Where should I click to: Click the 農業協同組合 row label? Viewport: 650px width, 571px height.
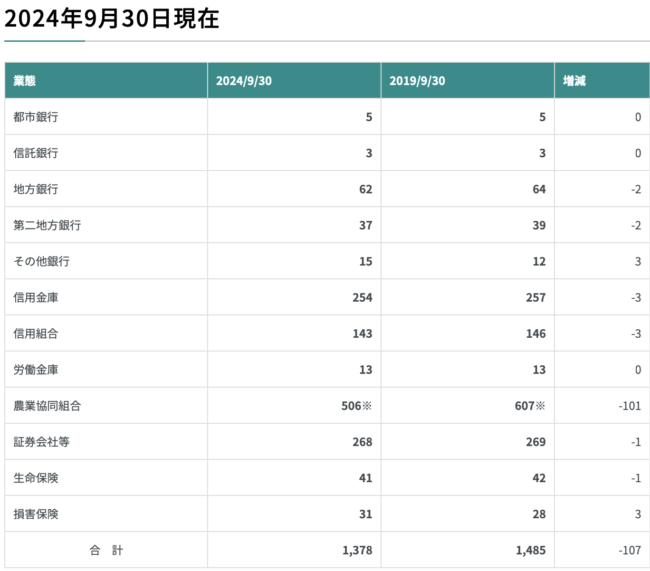(x=47, y=406)
